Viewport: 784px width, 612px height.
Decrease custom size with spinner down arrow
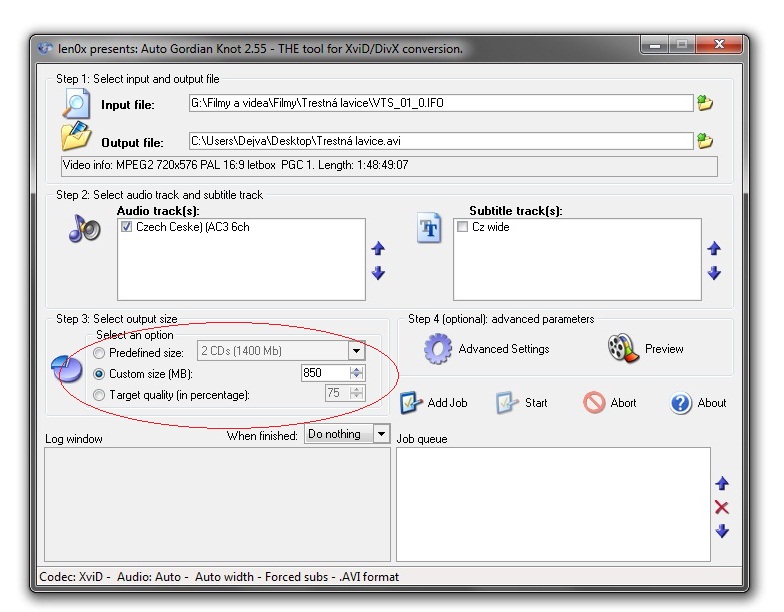point(356,376)
